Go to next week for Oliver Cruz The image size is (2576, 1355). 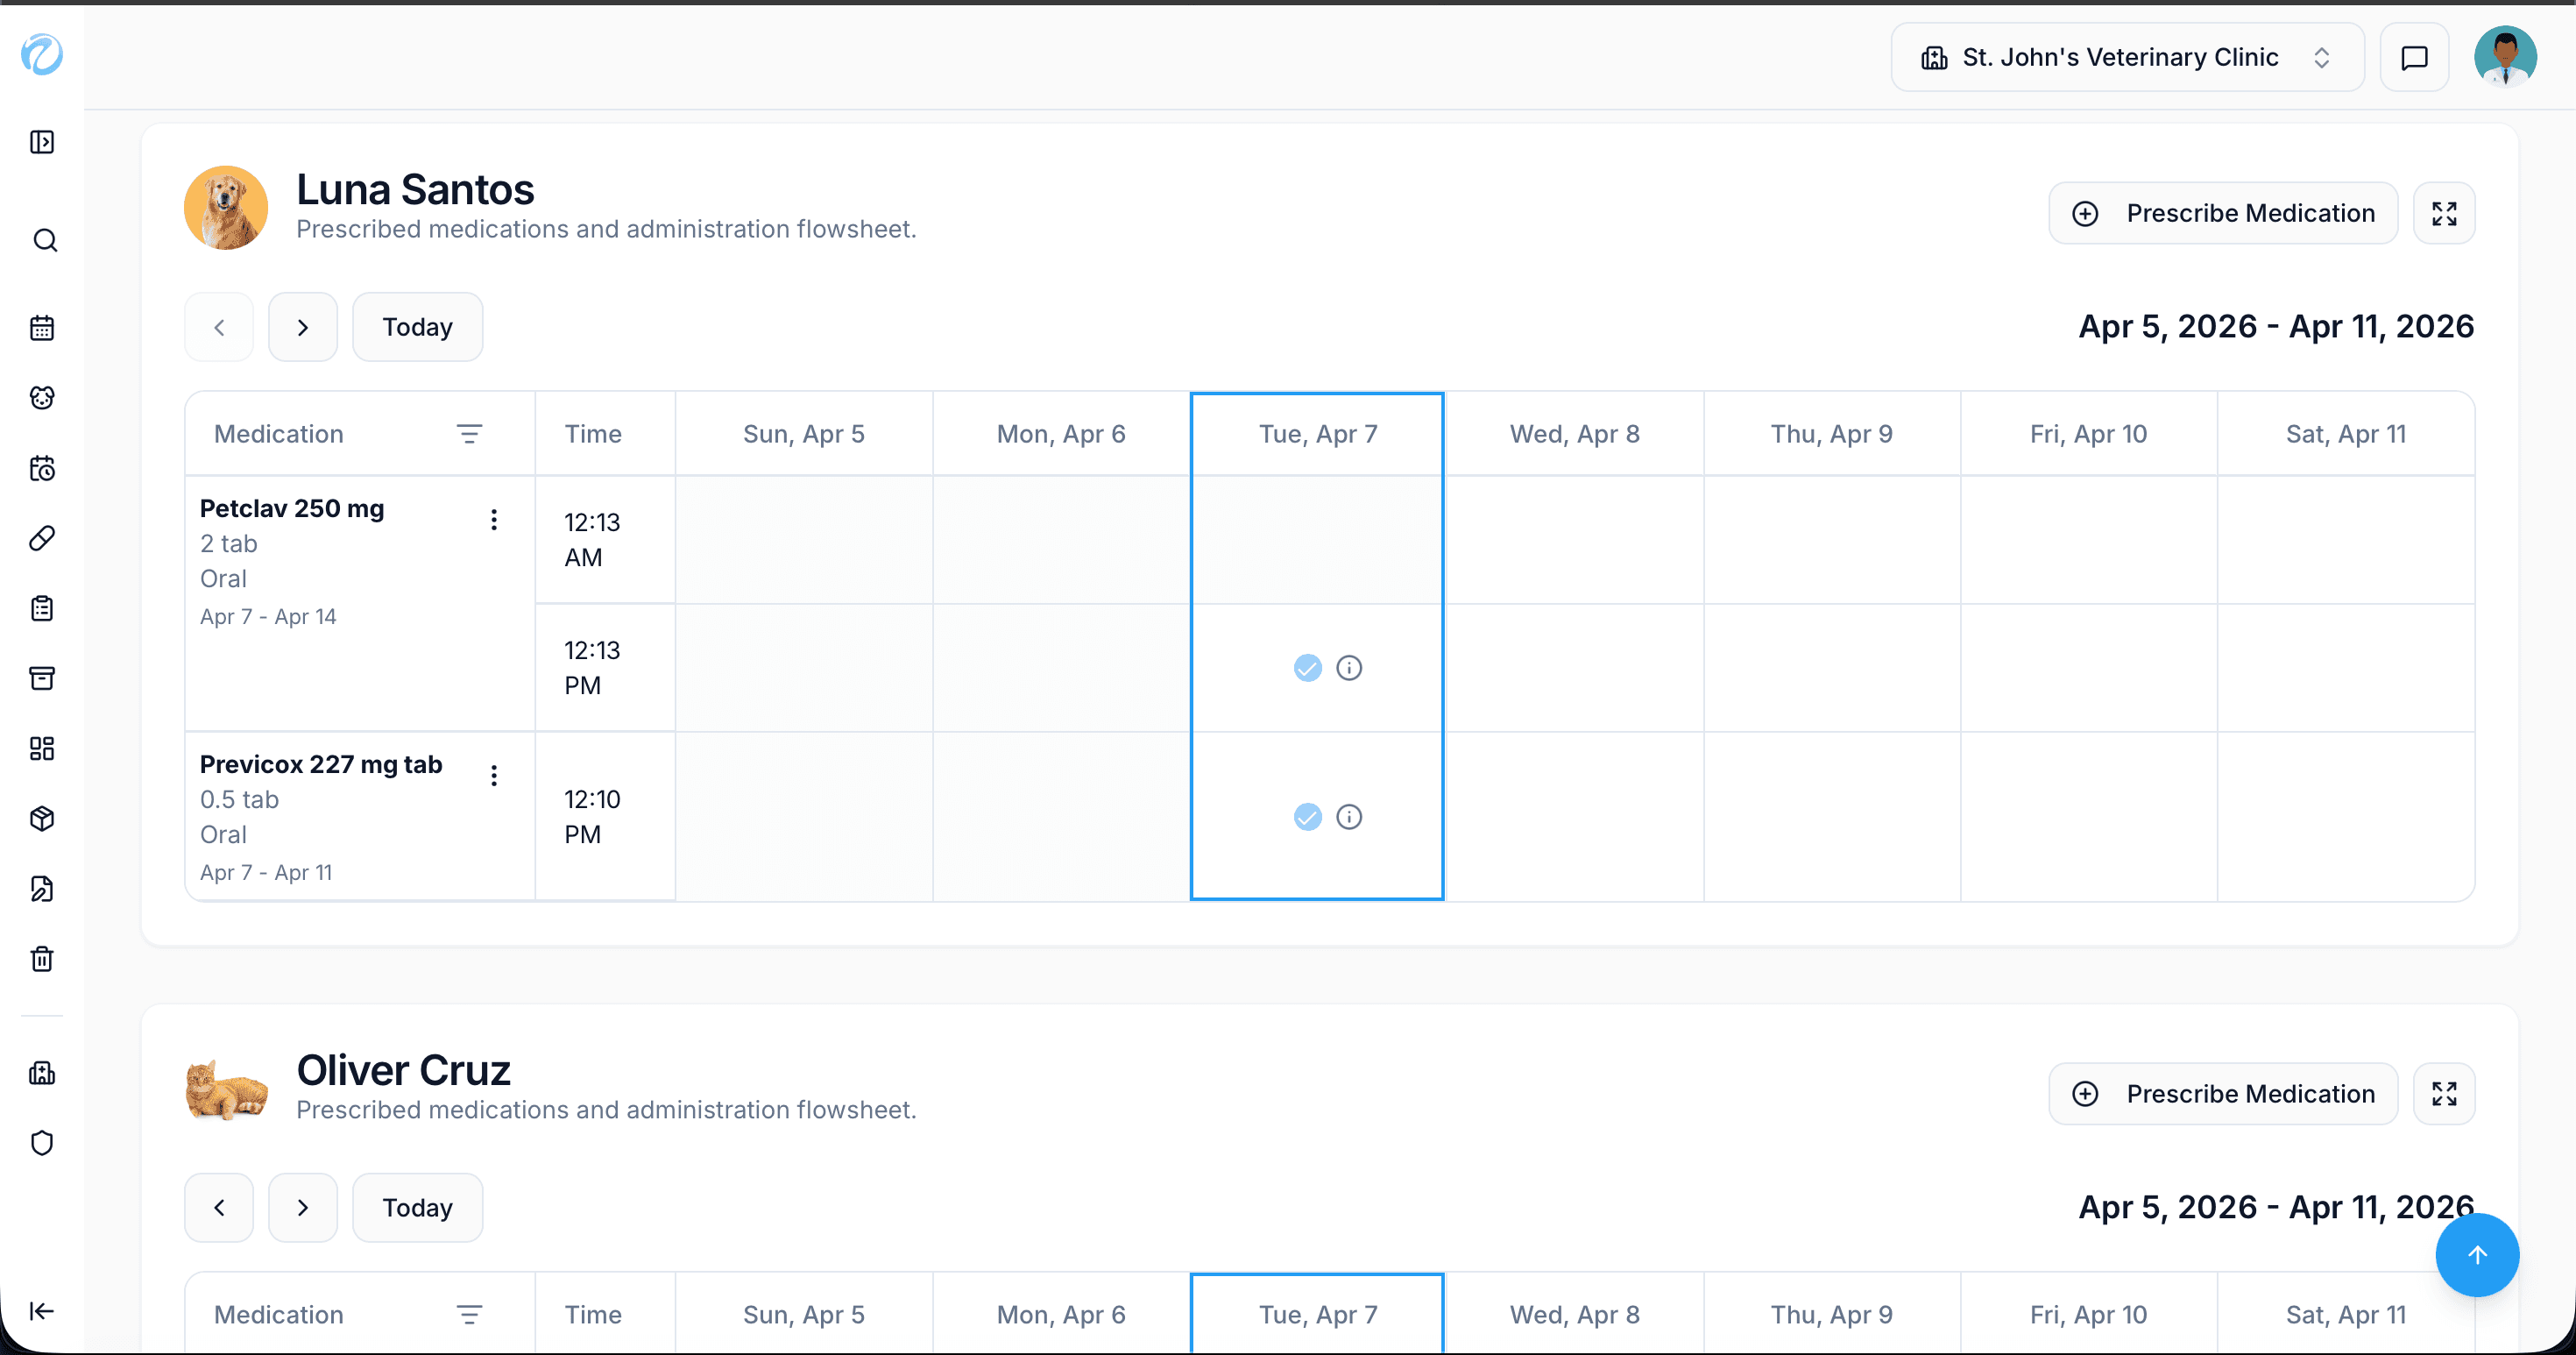[303, 1207]
